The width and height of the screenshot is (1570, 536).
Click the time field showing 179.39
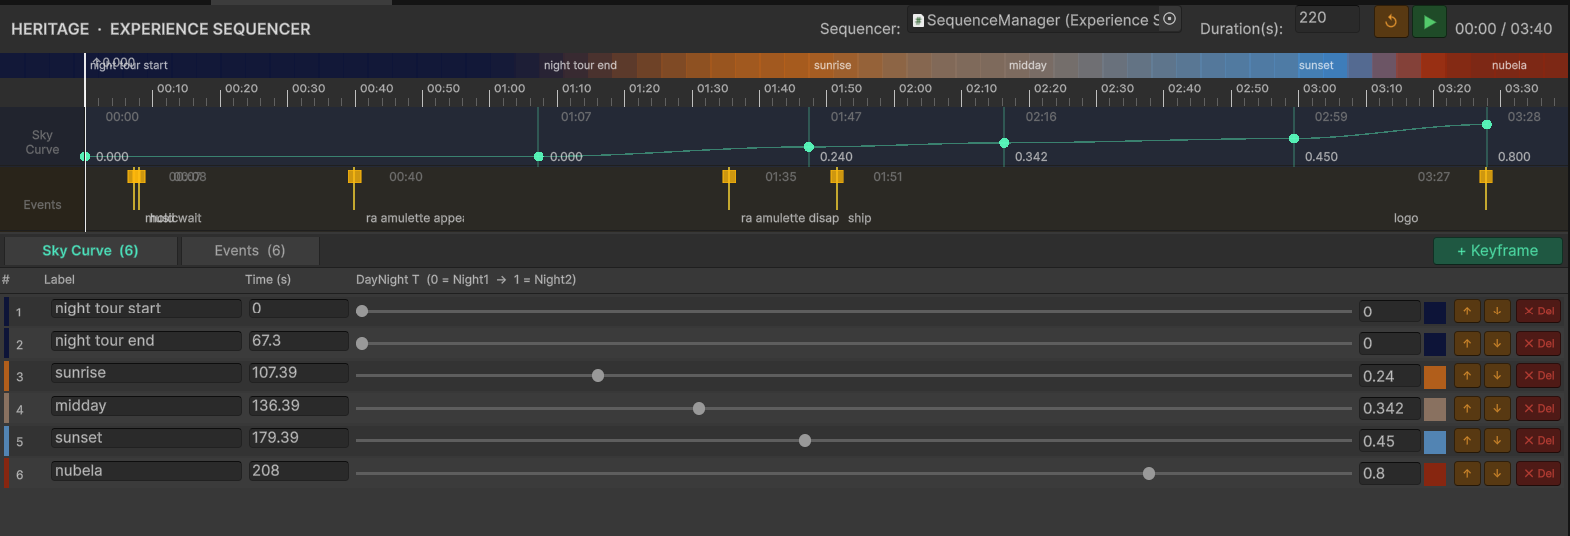(298, 438)
